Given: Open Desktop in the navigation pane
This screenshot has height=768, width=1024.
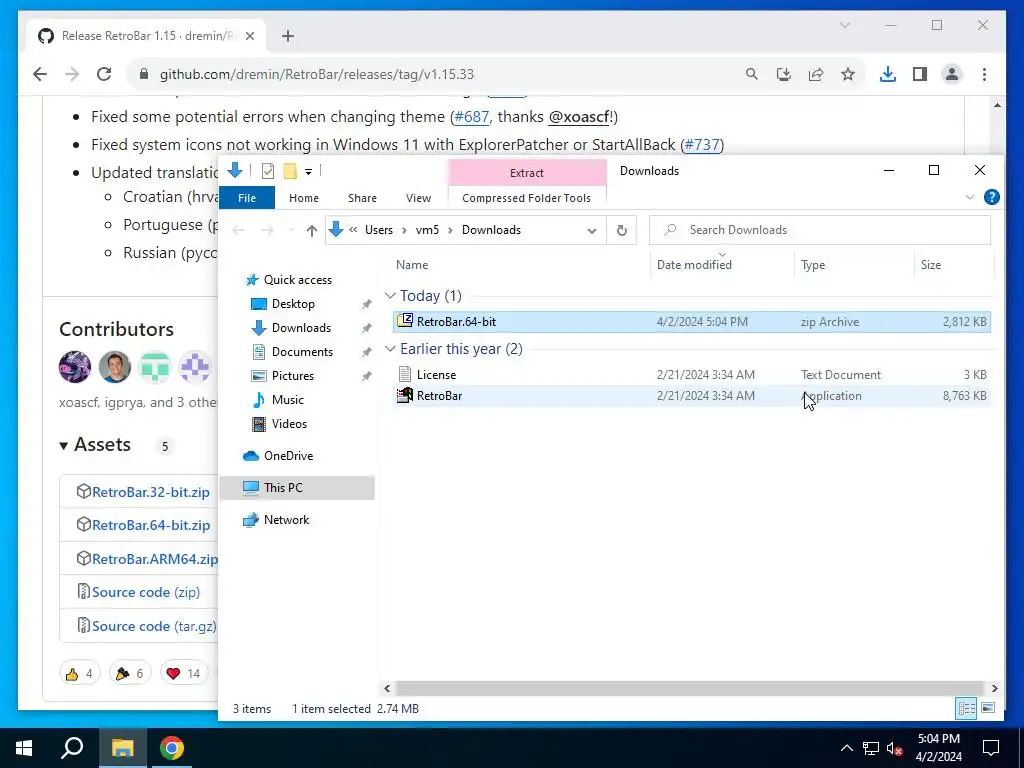Looking at the screenshot, I should [293, 304].
